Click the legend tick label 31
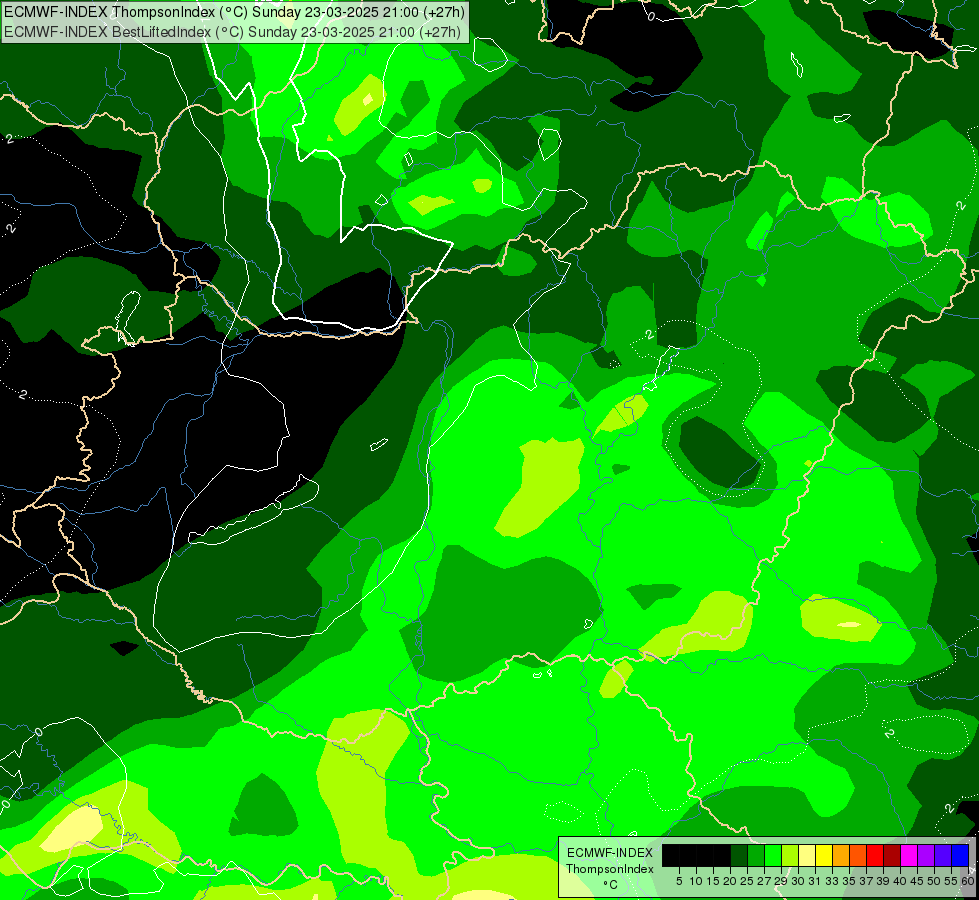979x900 pixels. (x=815, y=881)
